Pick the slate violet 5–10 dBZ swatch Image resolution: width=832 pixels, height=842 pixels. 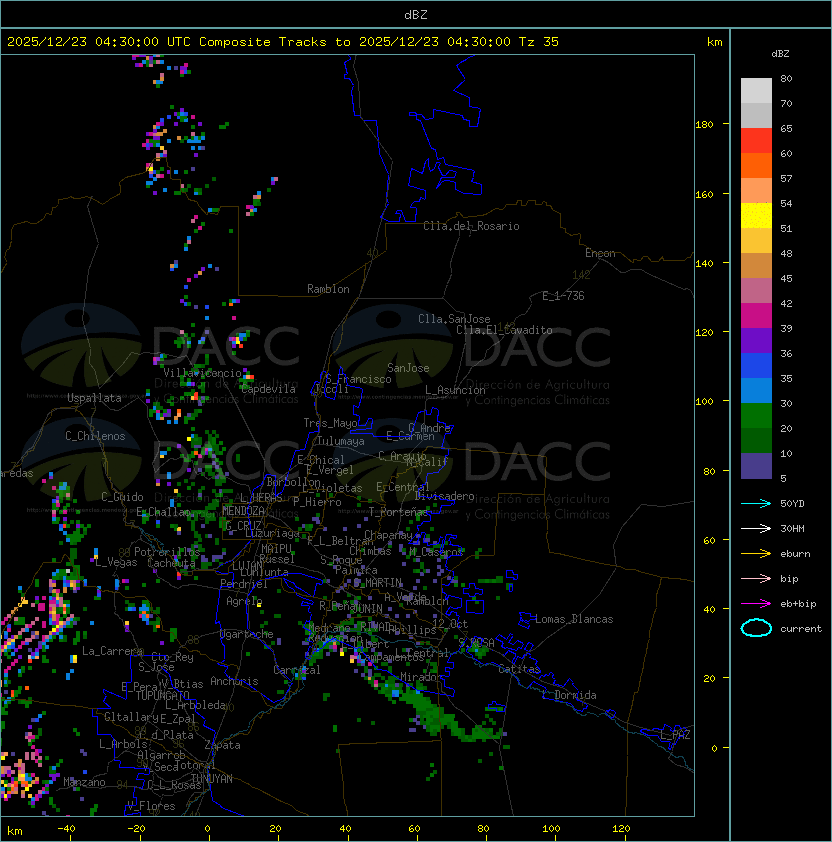pyautogui.click(x=756, y=466)
